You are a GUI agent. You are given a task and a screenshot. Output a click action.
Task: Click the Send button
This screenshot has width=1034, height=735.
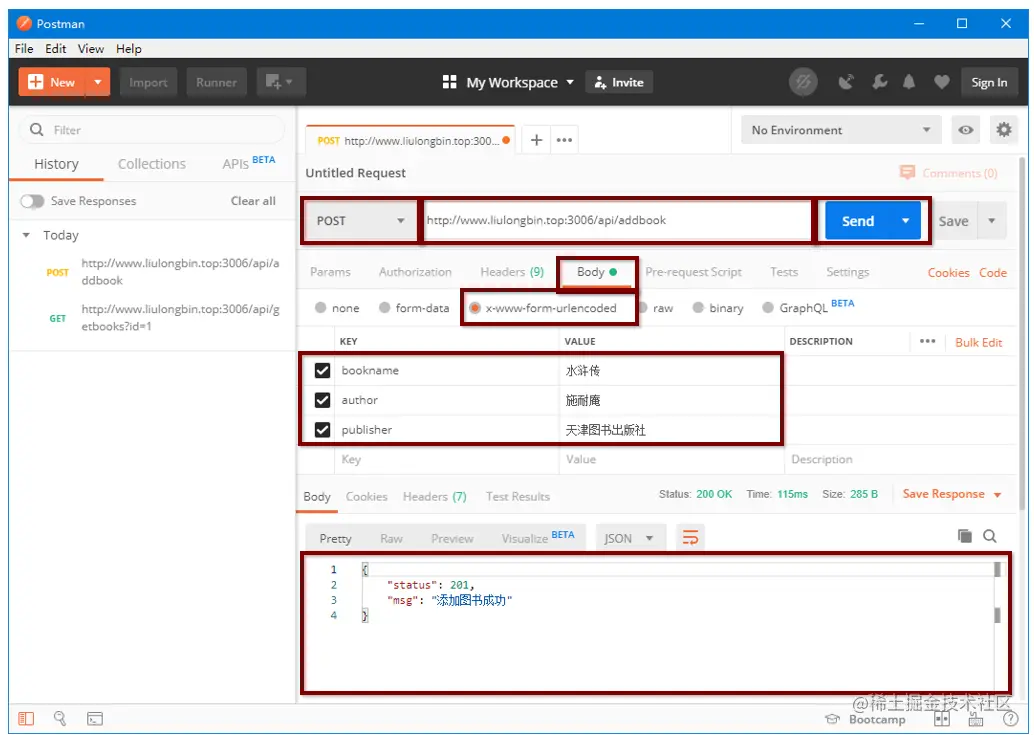tap(857, 221)
